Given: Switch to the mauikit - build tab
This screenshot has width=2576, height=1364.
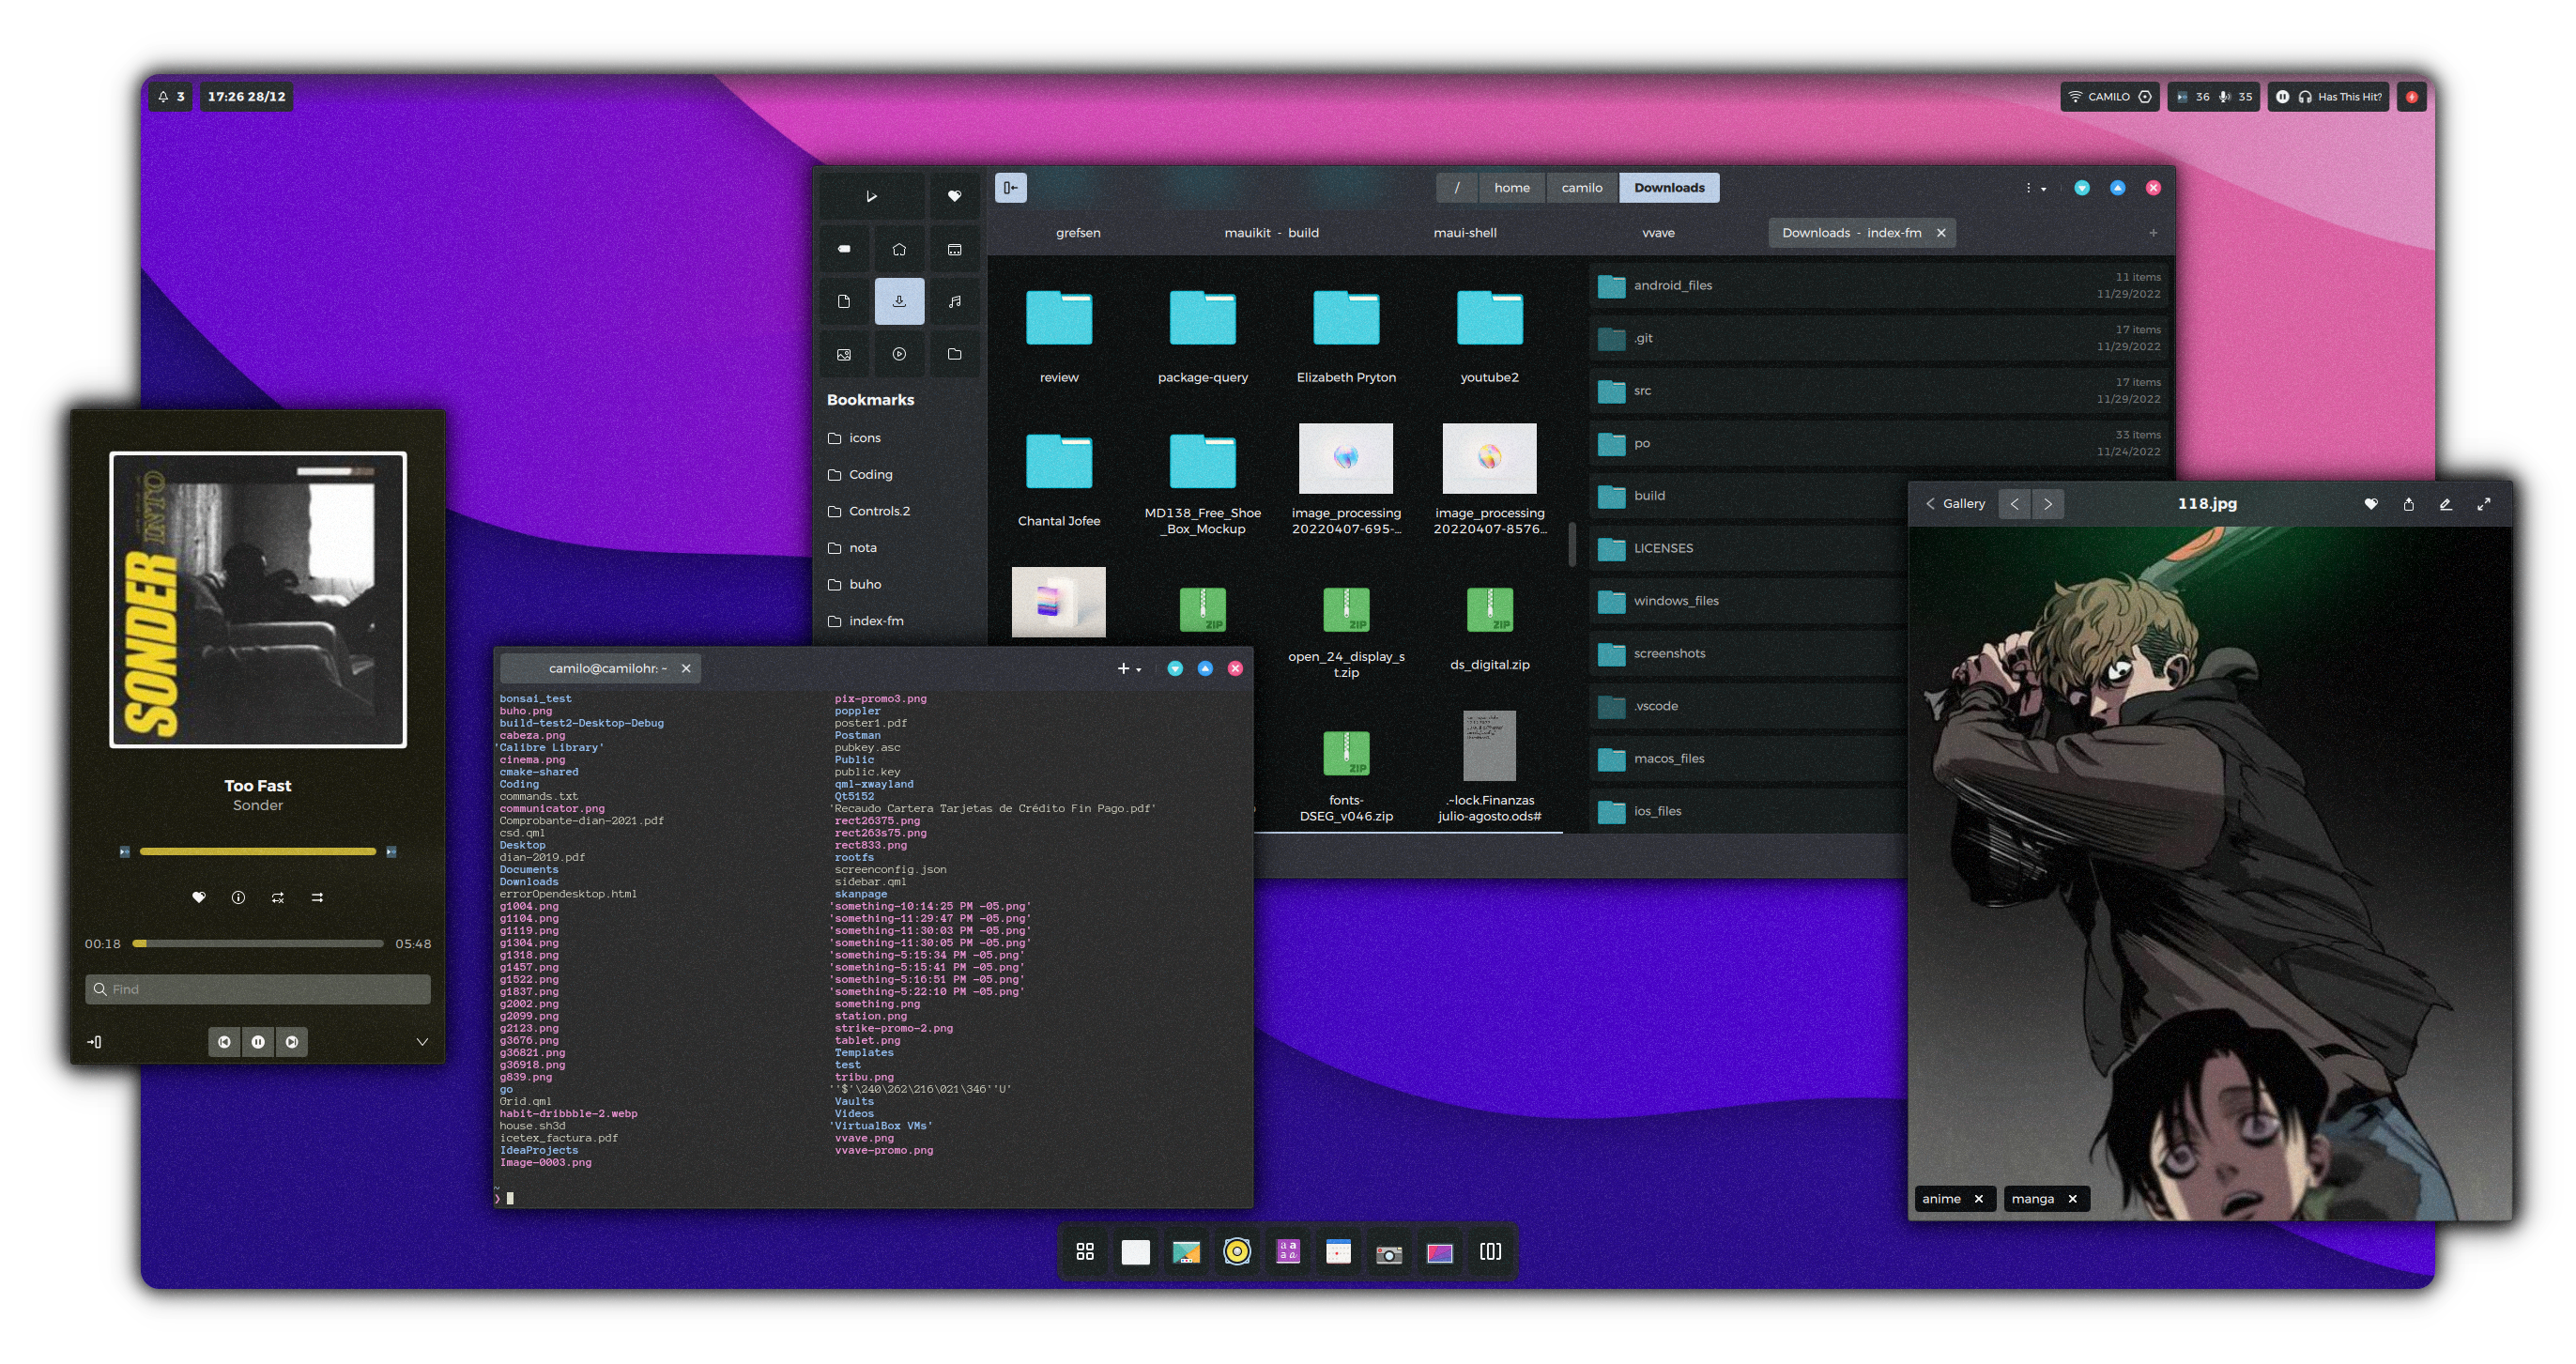Looking at the screenshot, I should coord(1270,233).
